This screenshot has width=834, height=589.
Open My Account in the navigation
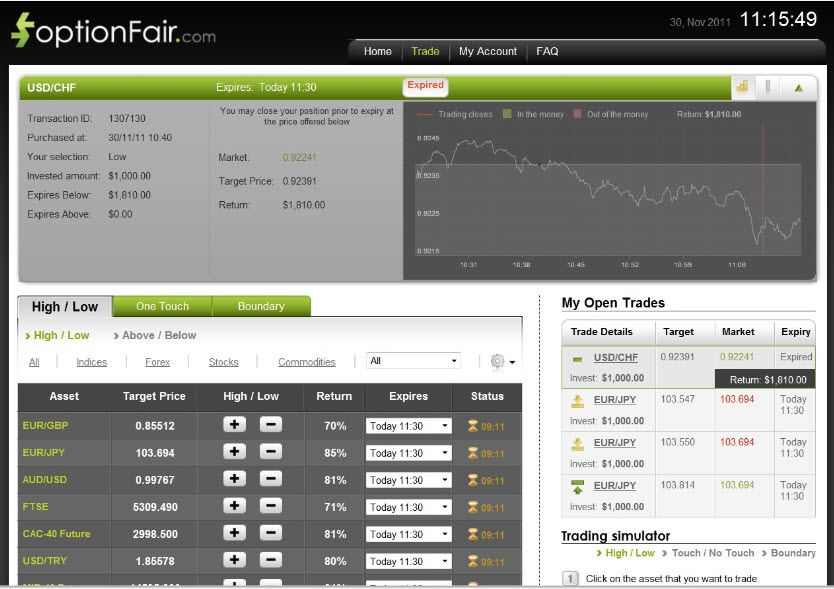click(x=488, y=51)
